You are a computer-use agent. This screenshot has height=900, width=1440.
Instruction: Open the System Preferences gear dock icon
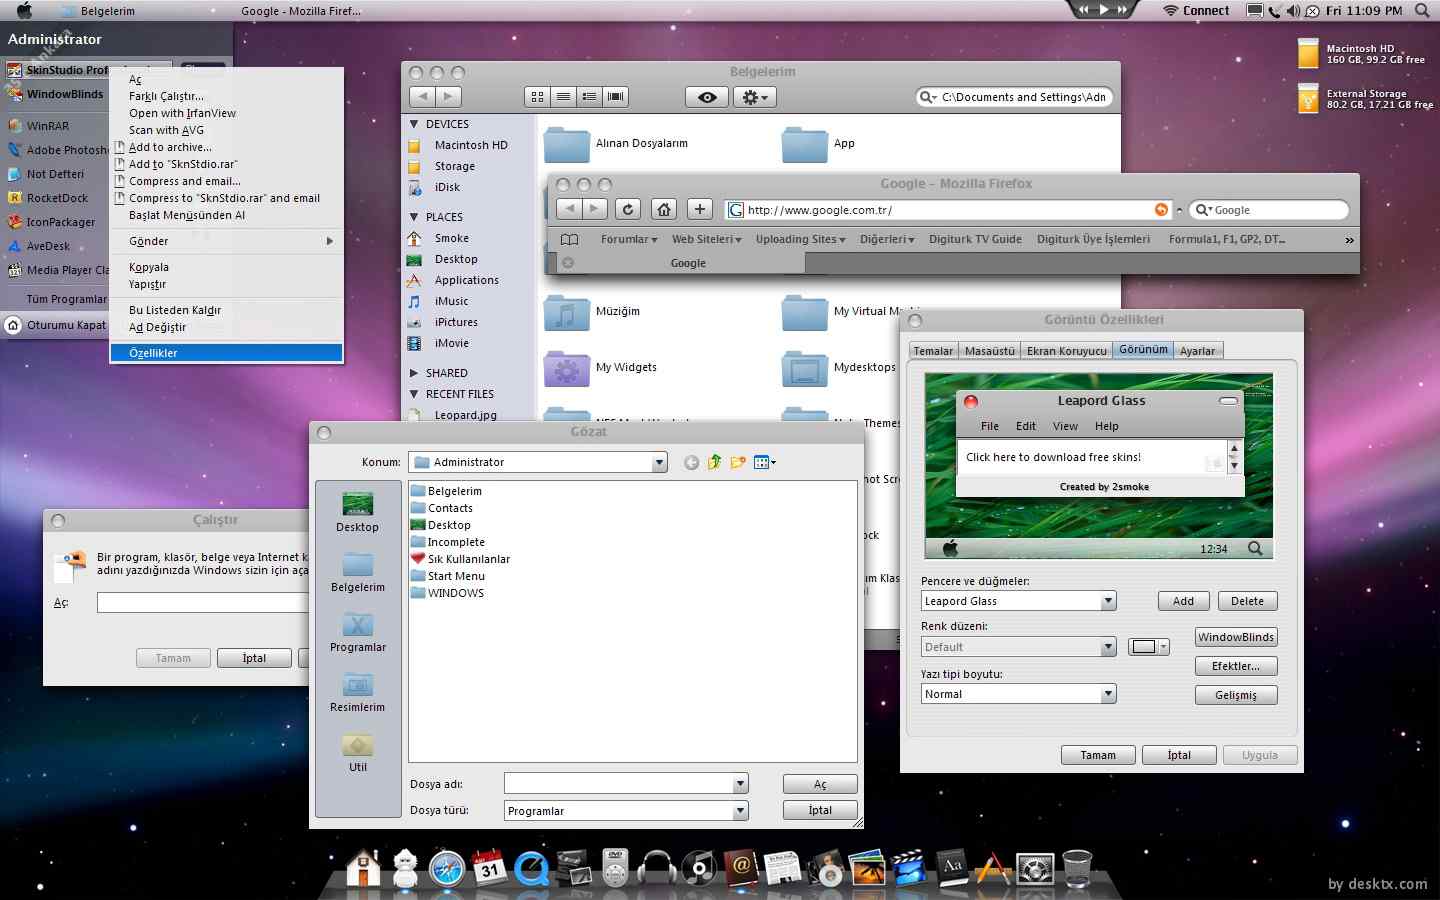point(1035,869)
